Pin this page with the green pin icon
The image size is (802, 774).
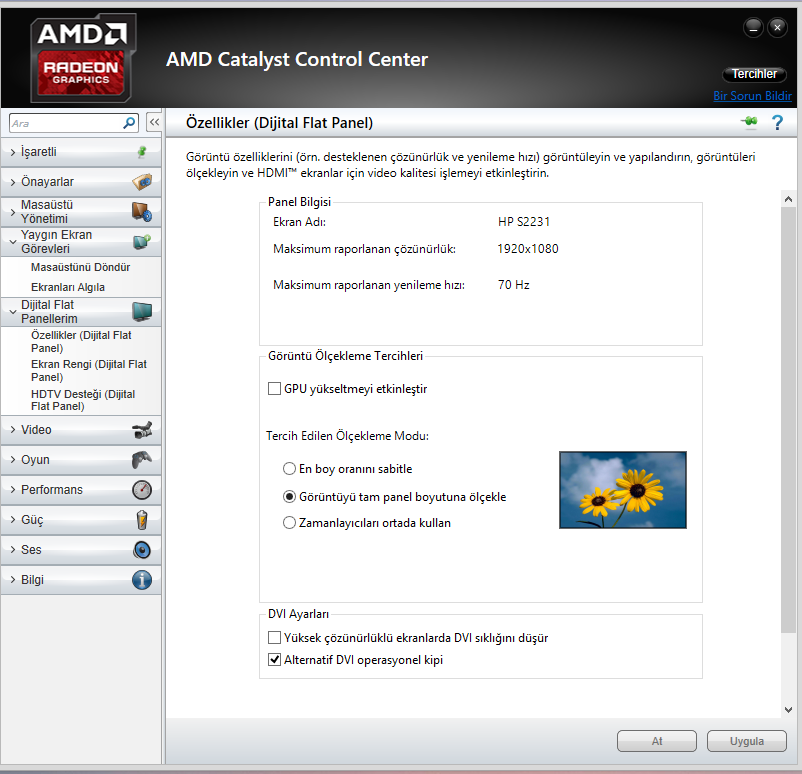pos(749,122)
